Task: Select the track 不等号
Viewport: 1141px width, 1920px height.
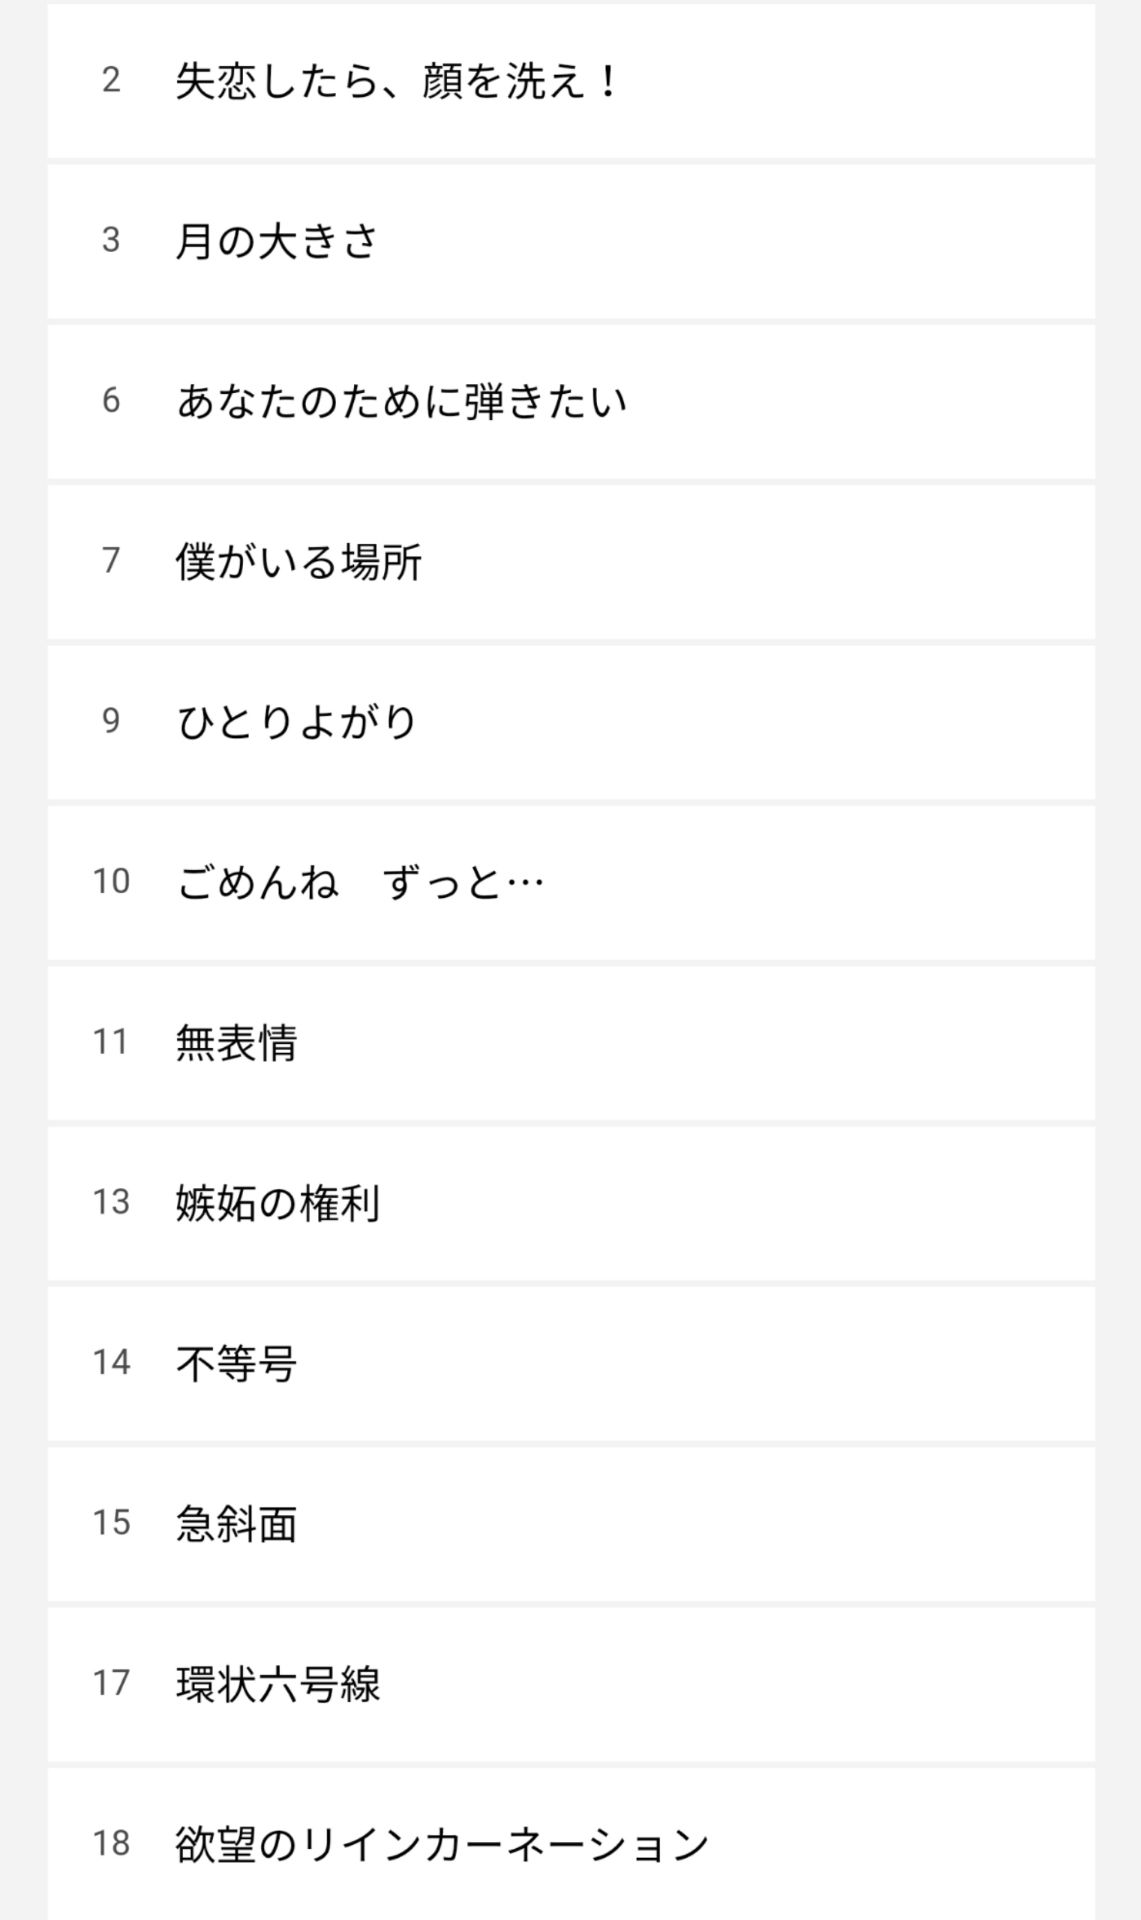Action: 237,1362
